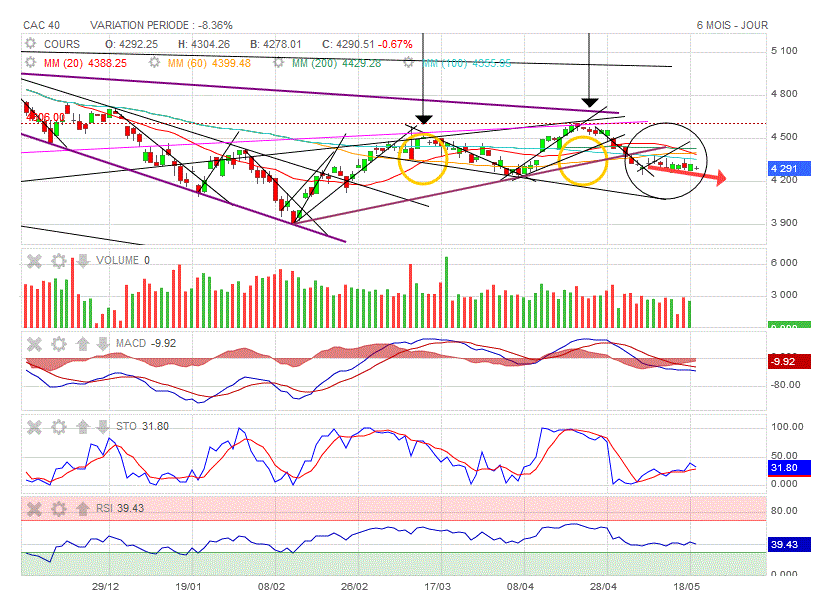This screenshot has height=599, width=830.
Task: Click the red -9.92 MACD value tag
Action: 789,361
